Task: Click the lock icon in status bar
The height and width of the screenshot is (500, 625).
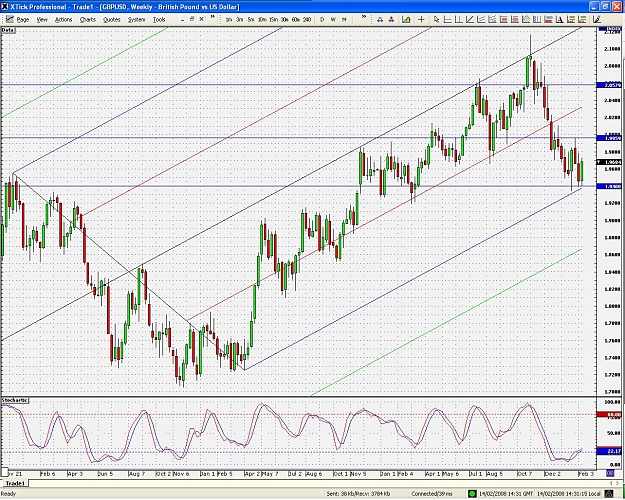Action: (x=609, y=494)
